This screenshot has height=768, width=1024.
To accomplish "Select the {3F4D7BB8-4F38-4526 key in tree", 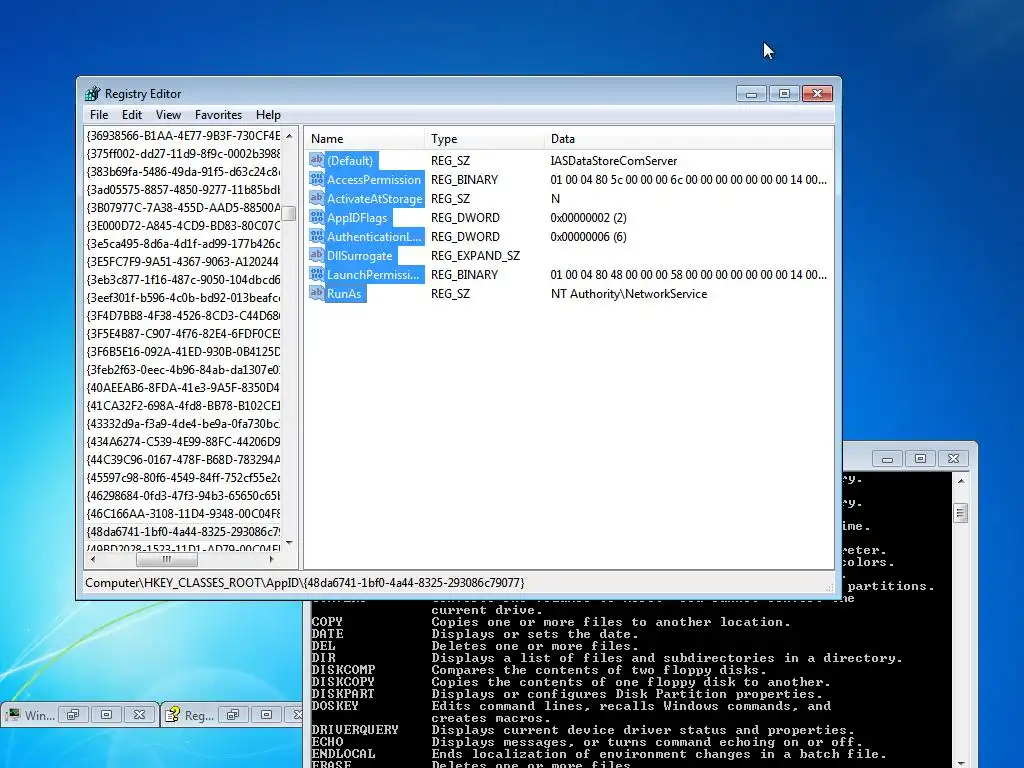I will (x=183, y=315).
